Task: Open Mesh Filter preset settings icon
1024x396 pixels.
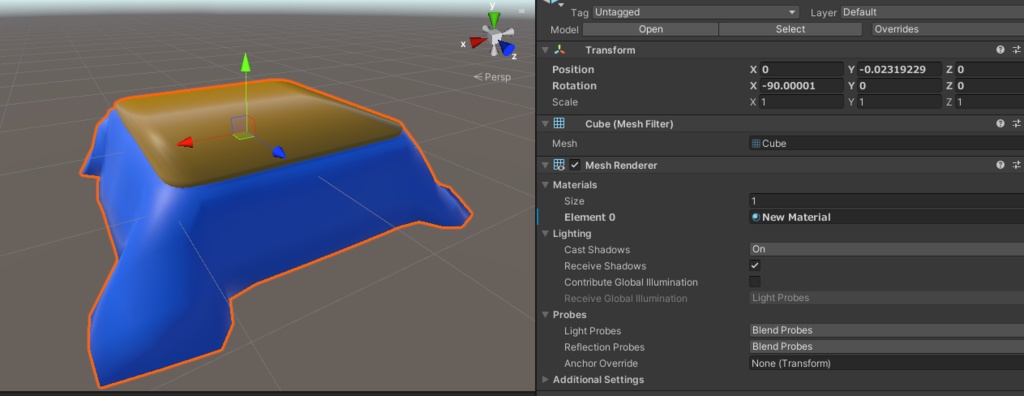Action: (1017, 124)
